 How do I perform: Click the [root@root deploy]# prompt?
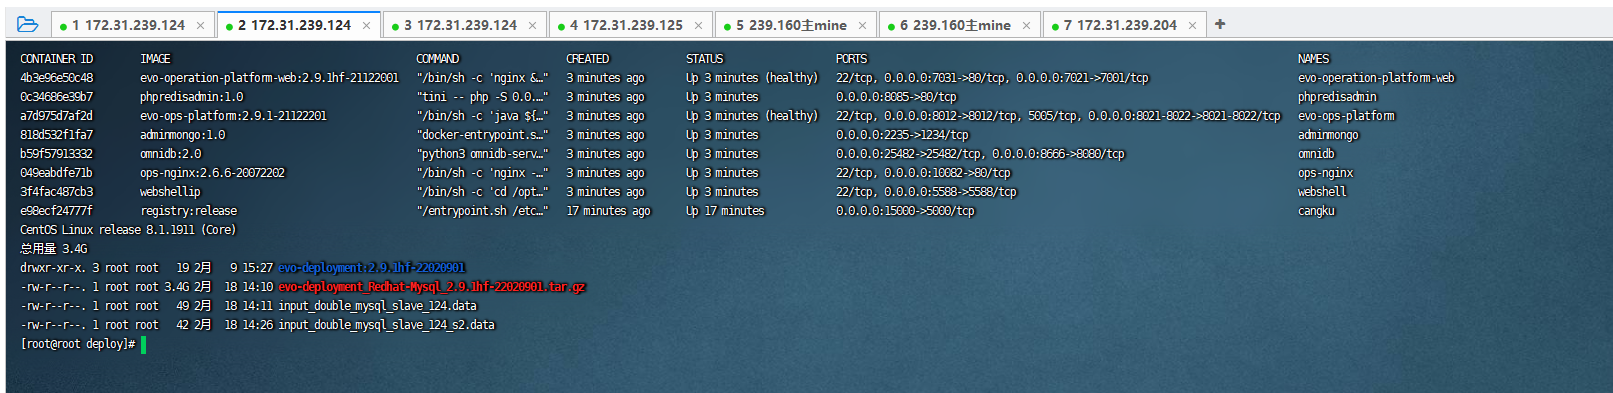point(78,344)
